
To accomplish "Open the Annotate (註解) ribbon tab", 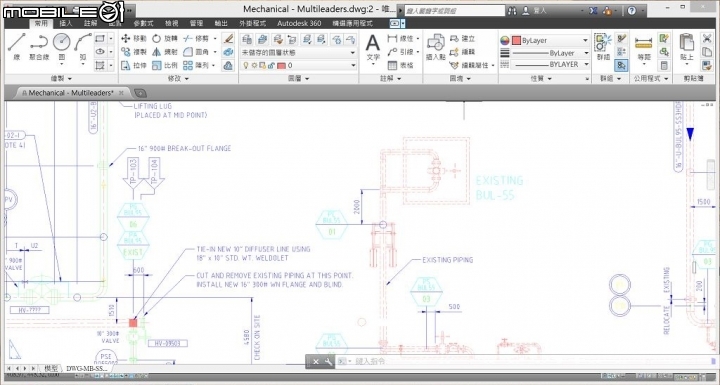I will [91, 23].
